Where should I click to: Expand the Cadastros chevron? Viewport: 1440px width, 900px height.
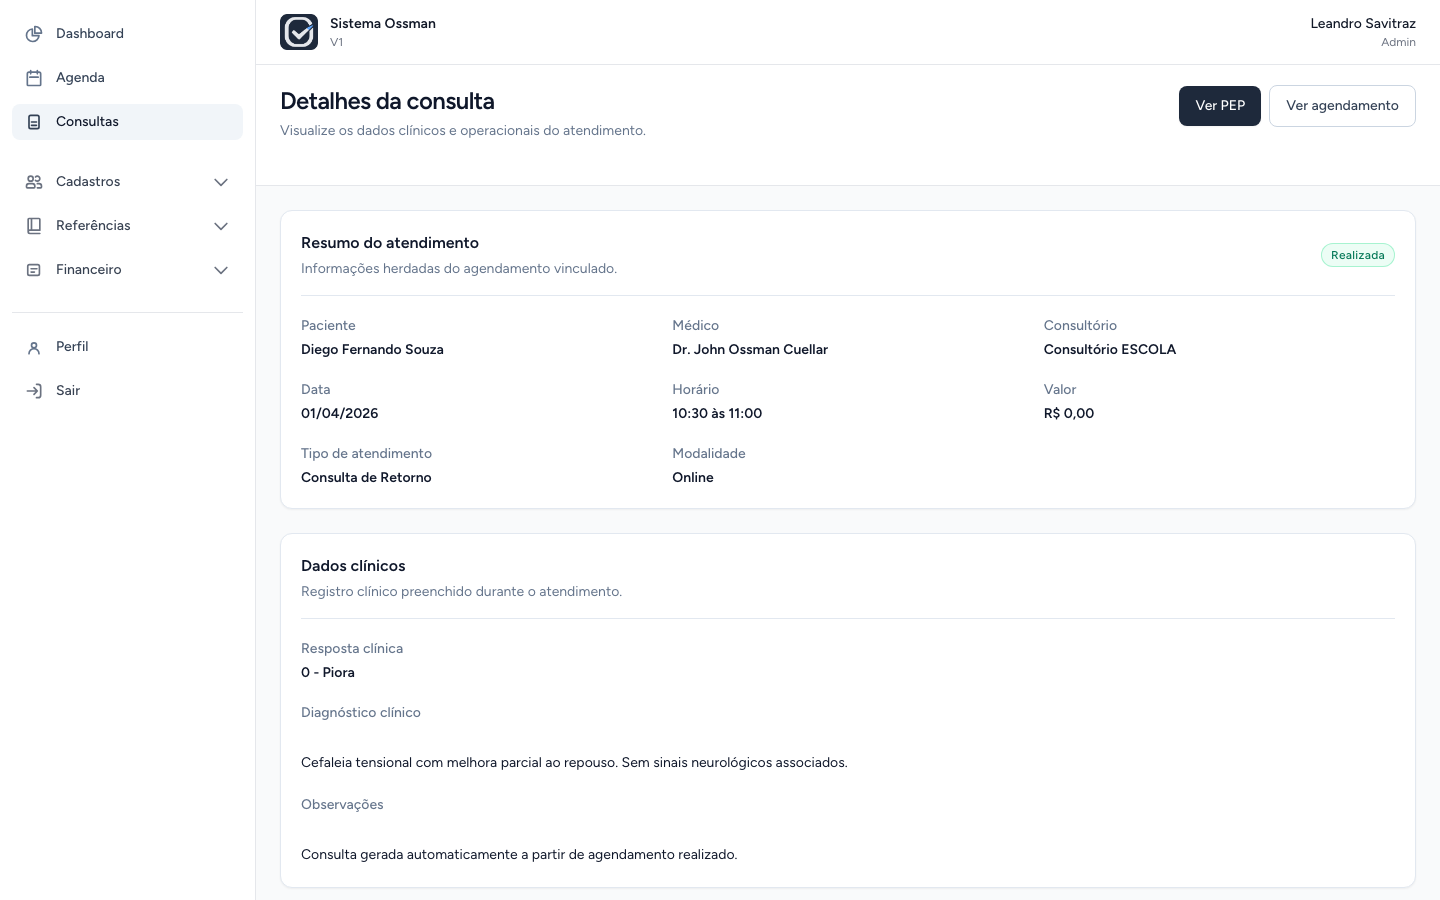coord(221,182)
